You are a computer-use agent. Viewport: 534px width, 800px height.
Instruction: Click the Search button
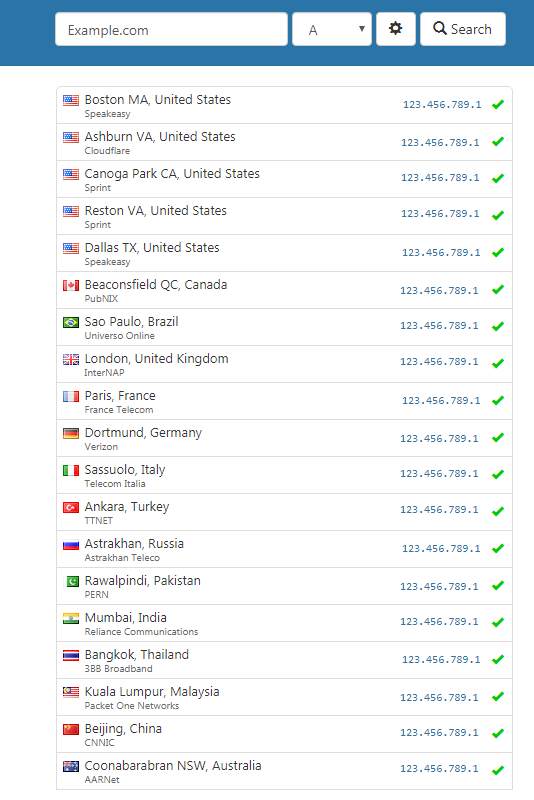point(463,29)
